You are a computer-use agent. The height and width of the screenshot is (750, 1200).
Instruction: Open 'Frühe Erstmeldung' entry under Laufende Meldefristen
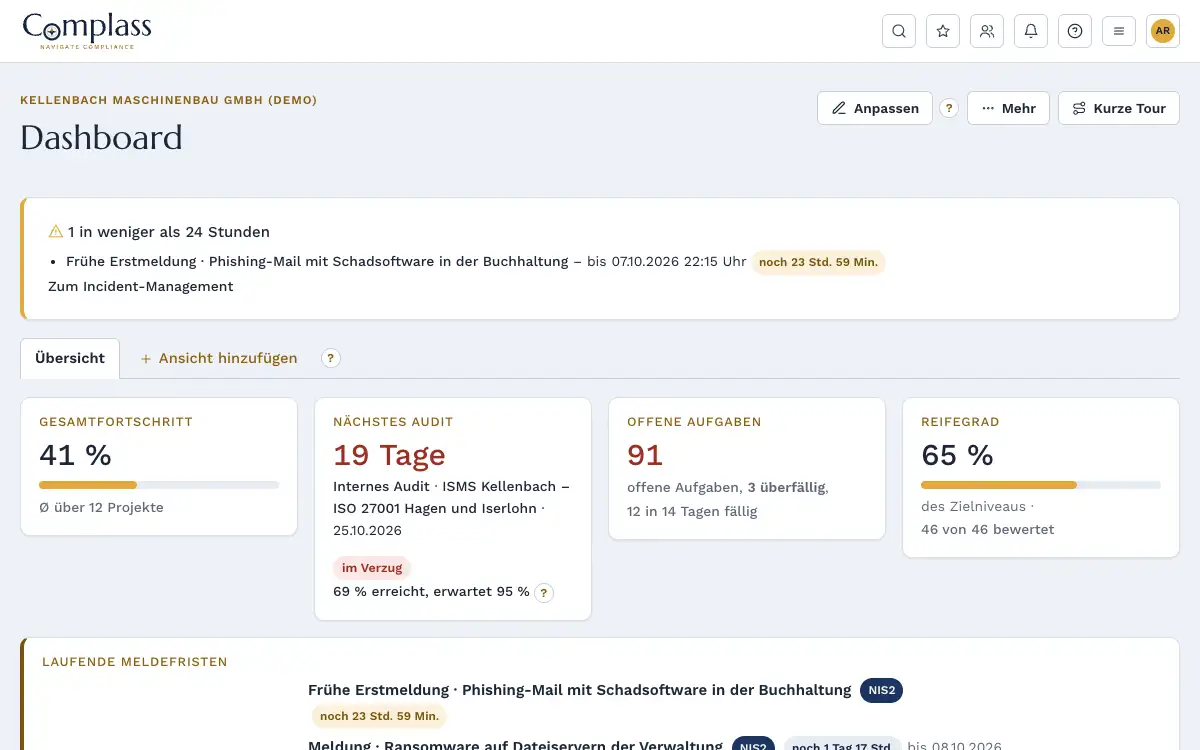(580, 690)
